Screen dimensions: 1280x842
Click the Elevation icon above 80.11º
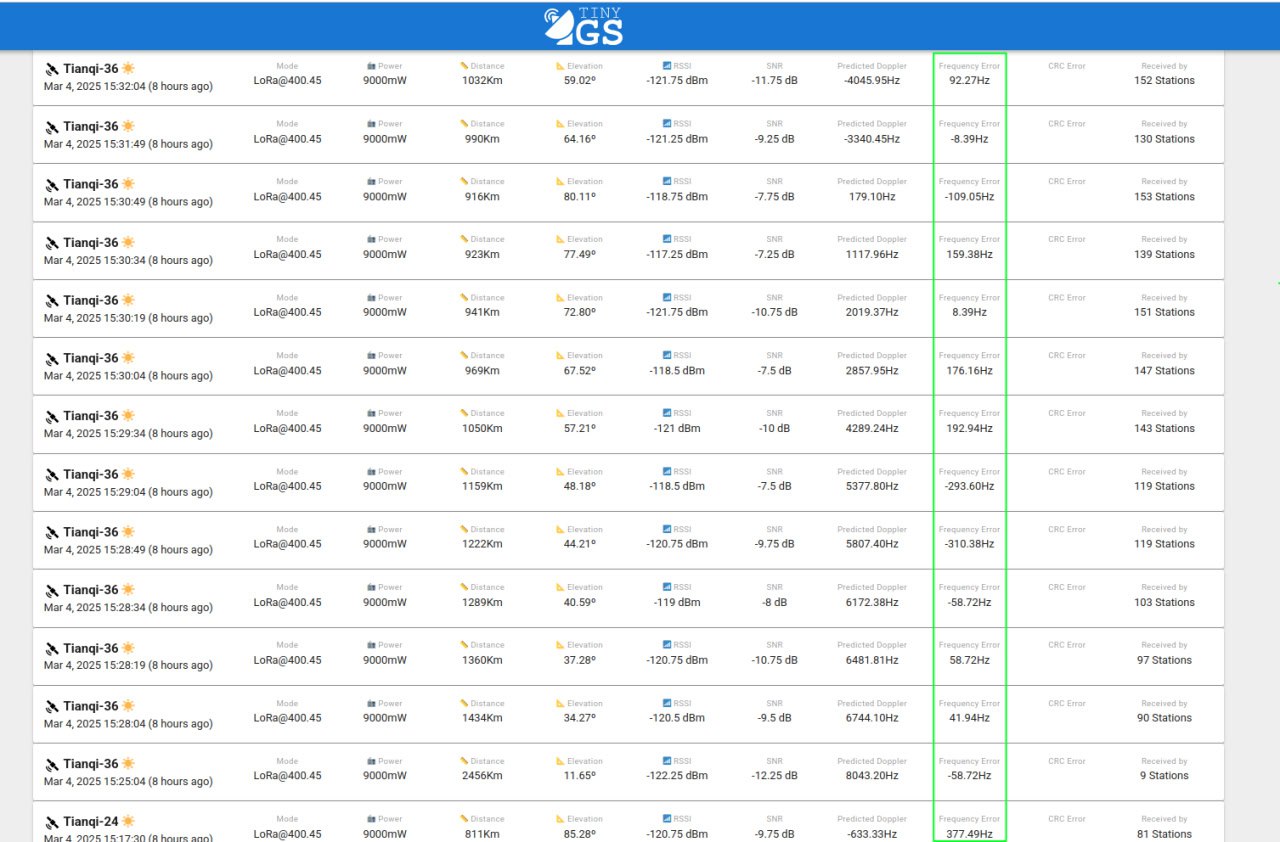tap(560, 182)
